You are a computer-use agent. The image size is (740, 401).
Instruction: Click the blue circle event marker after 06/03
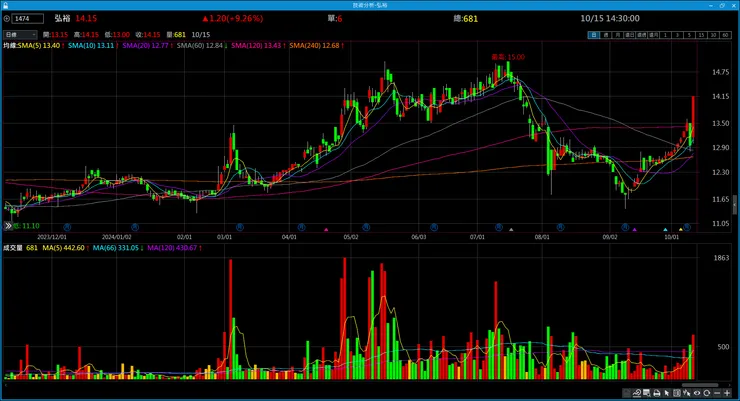pos(433,227)
